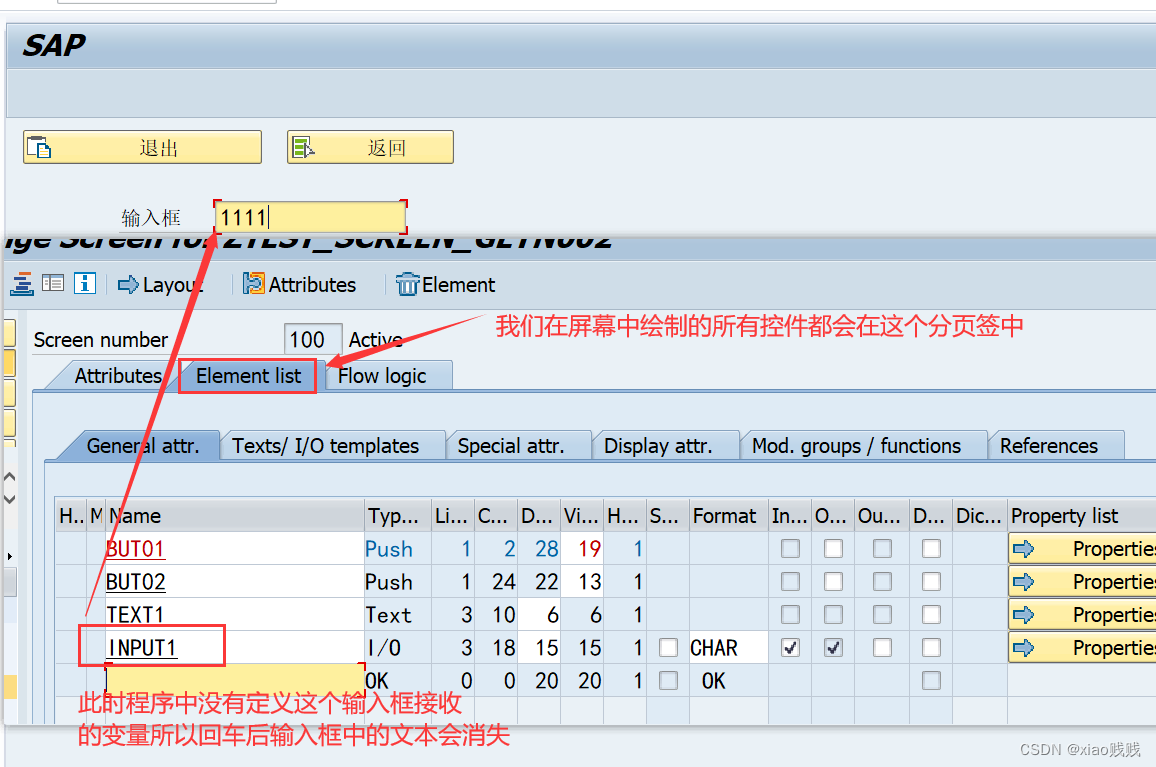The image size is (1156, 767).
Task: Click the Attributes icon with folder symbol
Action: point(255,284)
